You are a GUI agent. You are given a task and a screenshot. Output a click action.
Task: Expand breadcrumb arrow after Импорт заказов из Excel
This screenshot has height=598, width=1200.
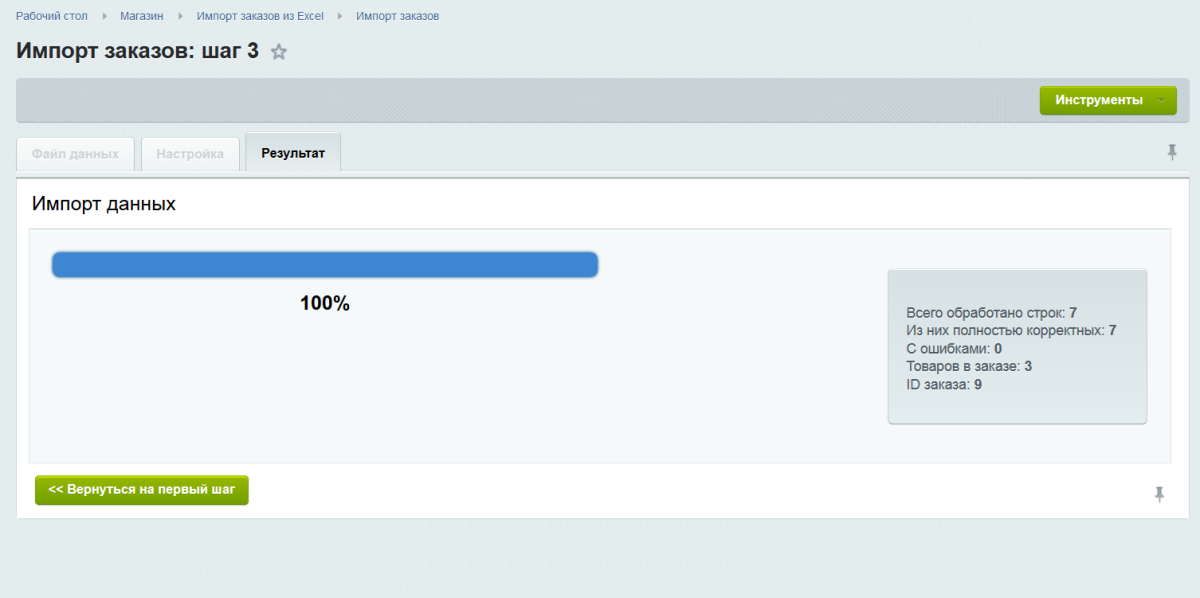click(340, 17)
